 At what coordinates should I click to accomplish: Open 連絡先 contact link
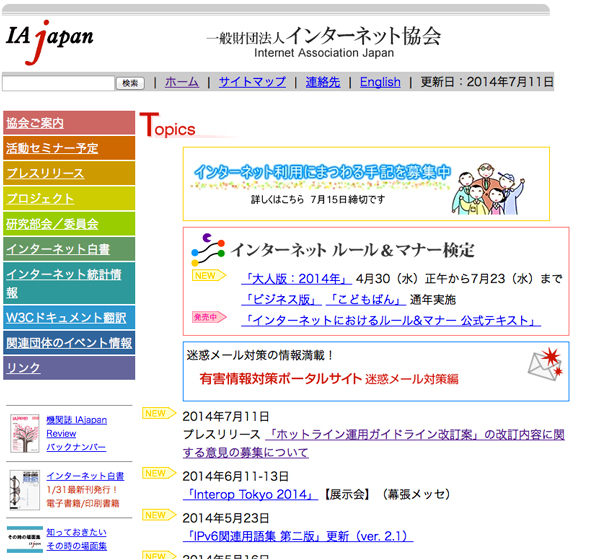coord(322,82)
